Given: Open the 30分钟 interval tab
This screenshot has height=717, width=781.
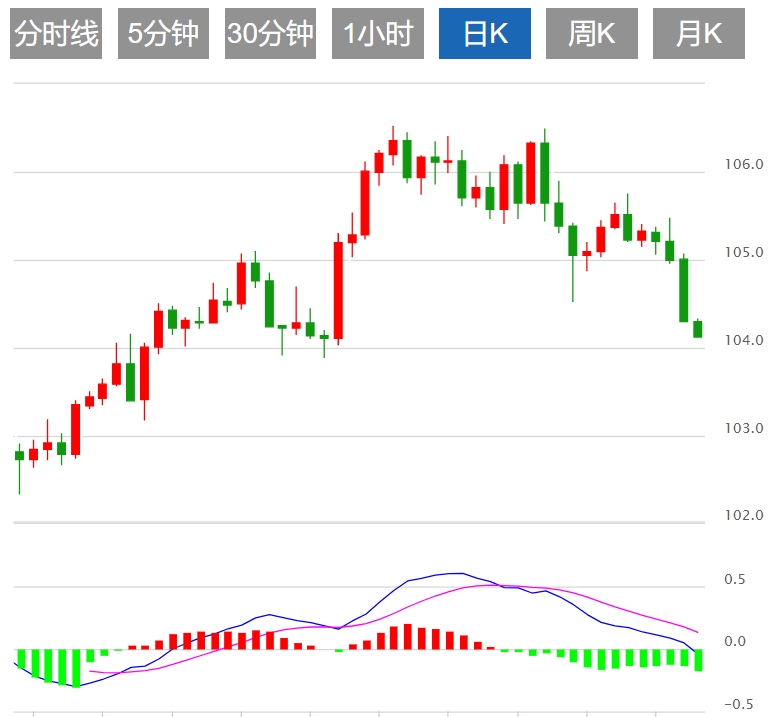Looking at the screenshot, I should pos(270,34).
